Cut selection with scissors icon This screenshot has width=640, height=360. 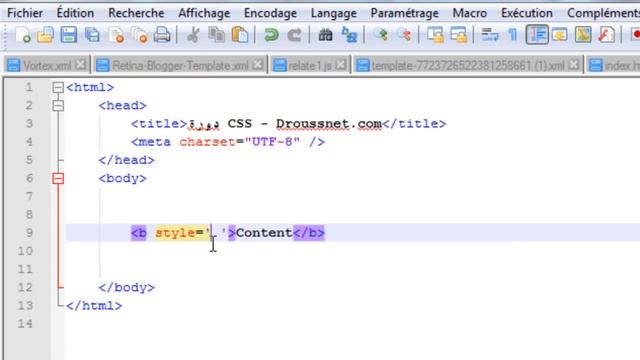[193, 35]
